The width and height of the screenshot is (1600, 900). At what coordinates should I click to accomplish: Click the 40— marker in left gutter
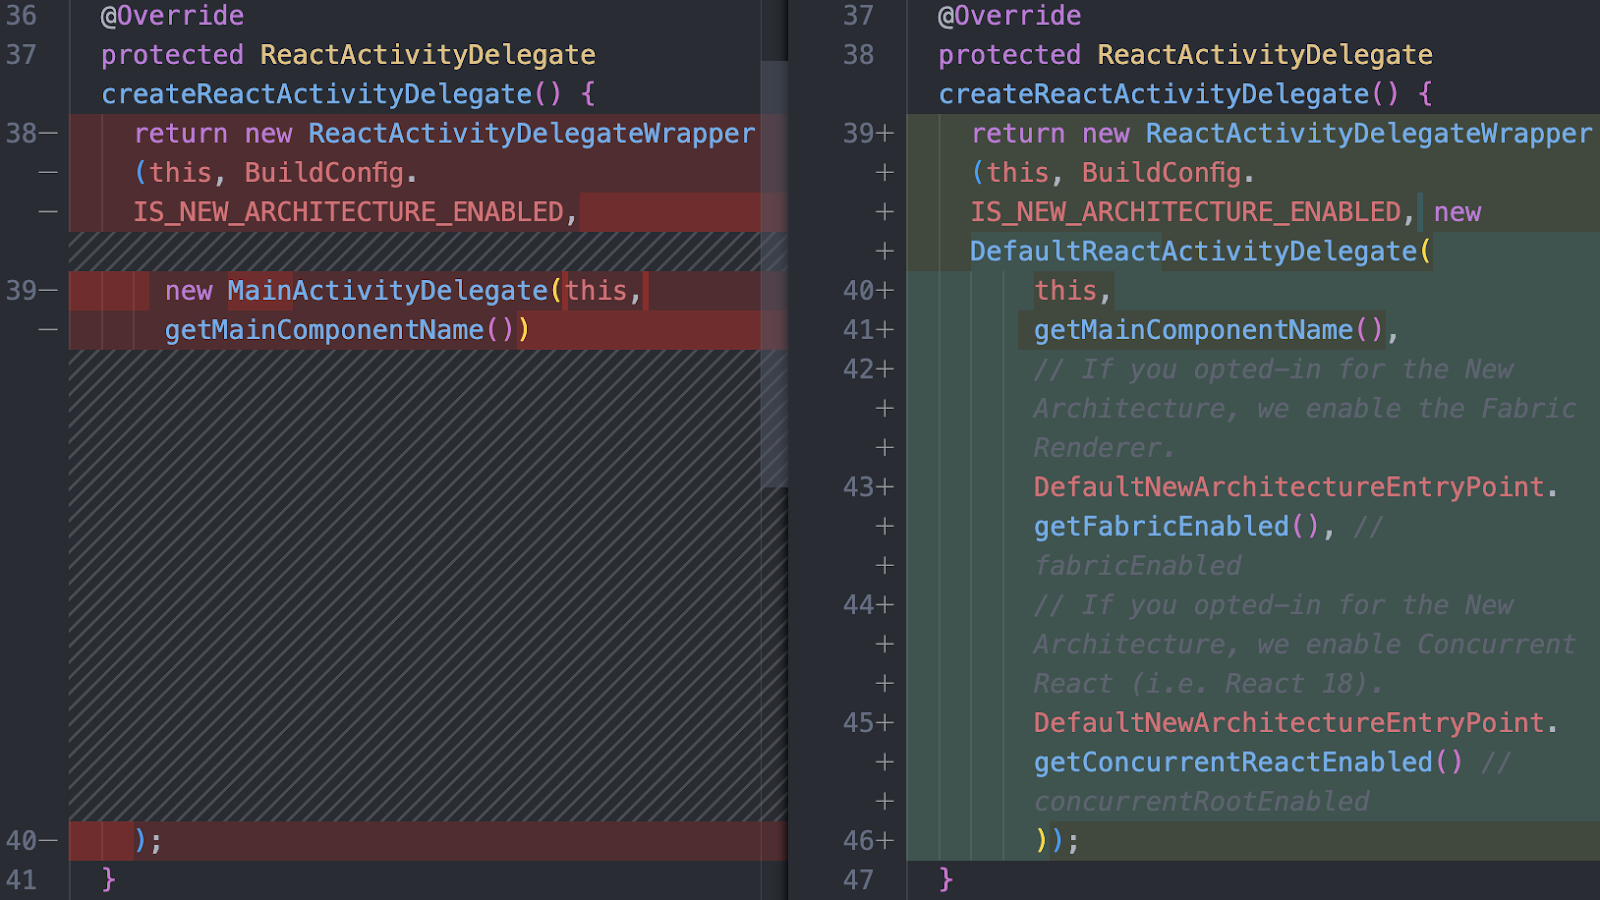31,841
